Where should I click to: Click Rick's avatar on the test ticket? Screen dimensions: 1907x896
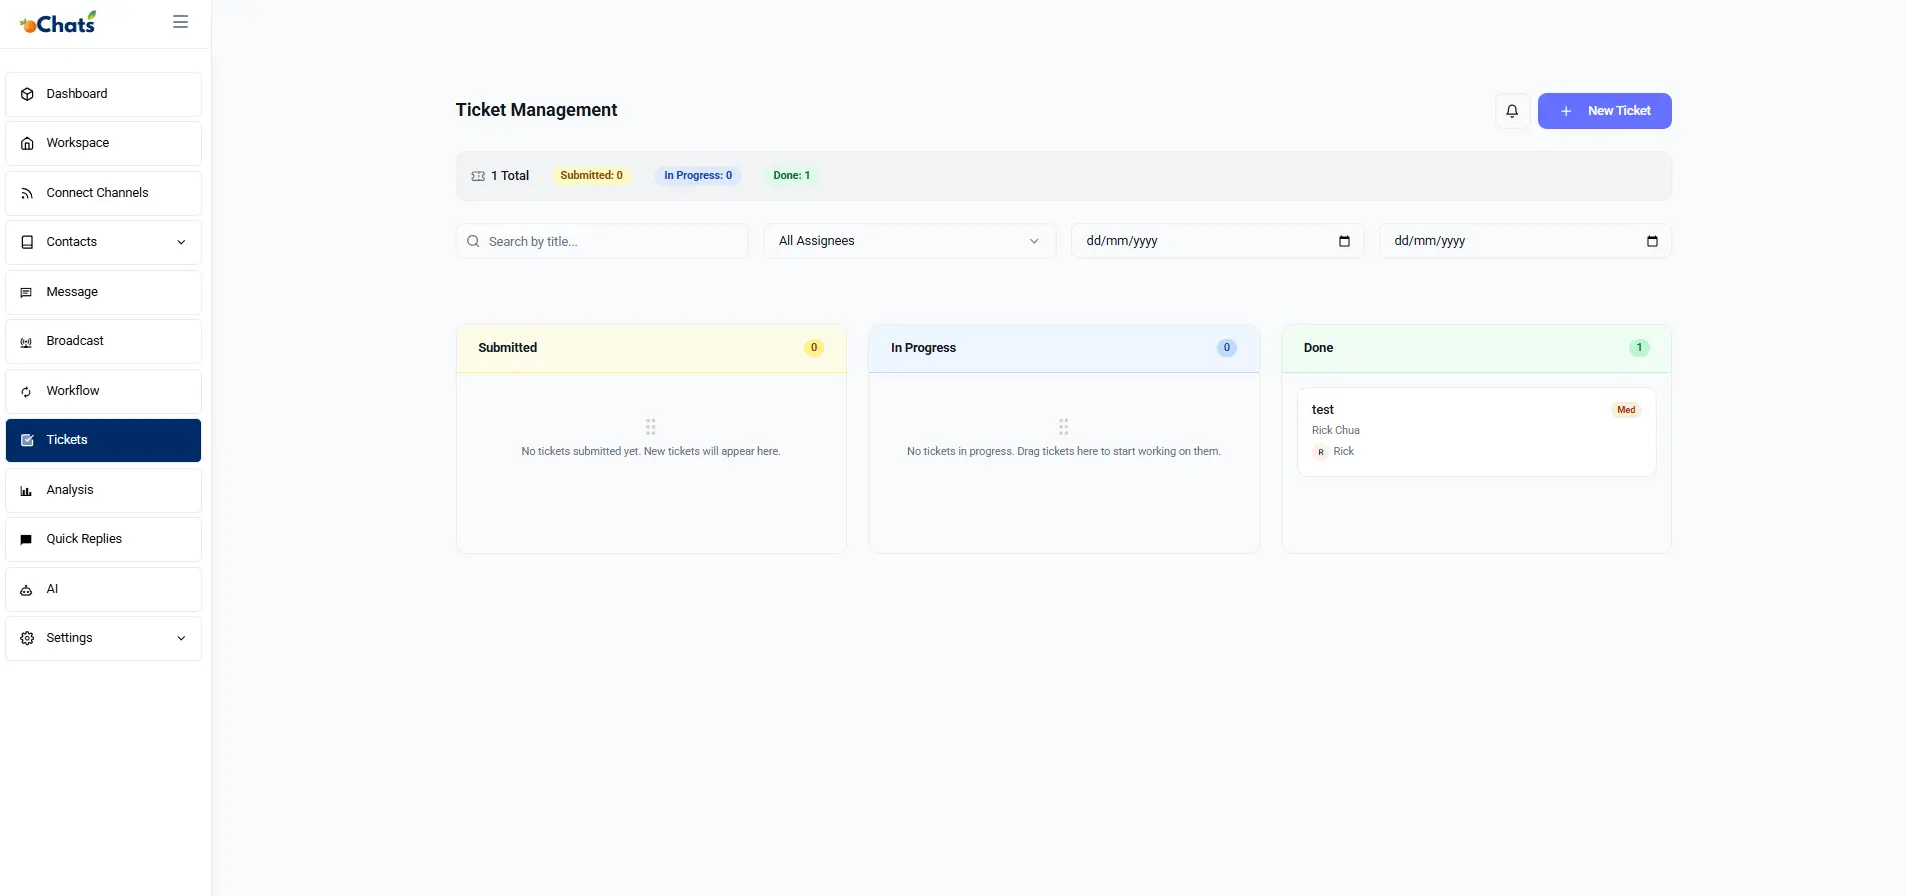[x=1320, y=452]
